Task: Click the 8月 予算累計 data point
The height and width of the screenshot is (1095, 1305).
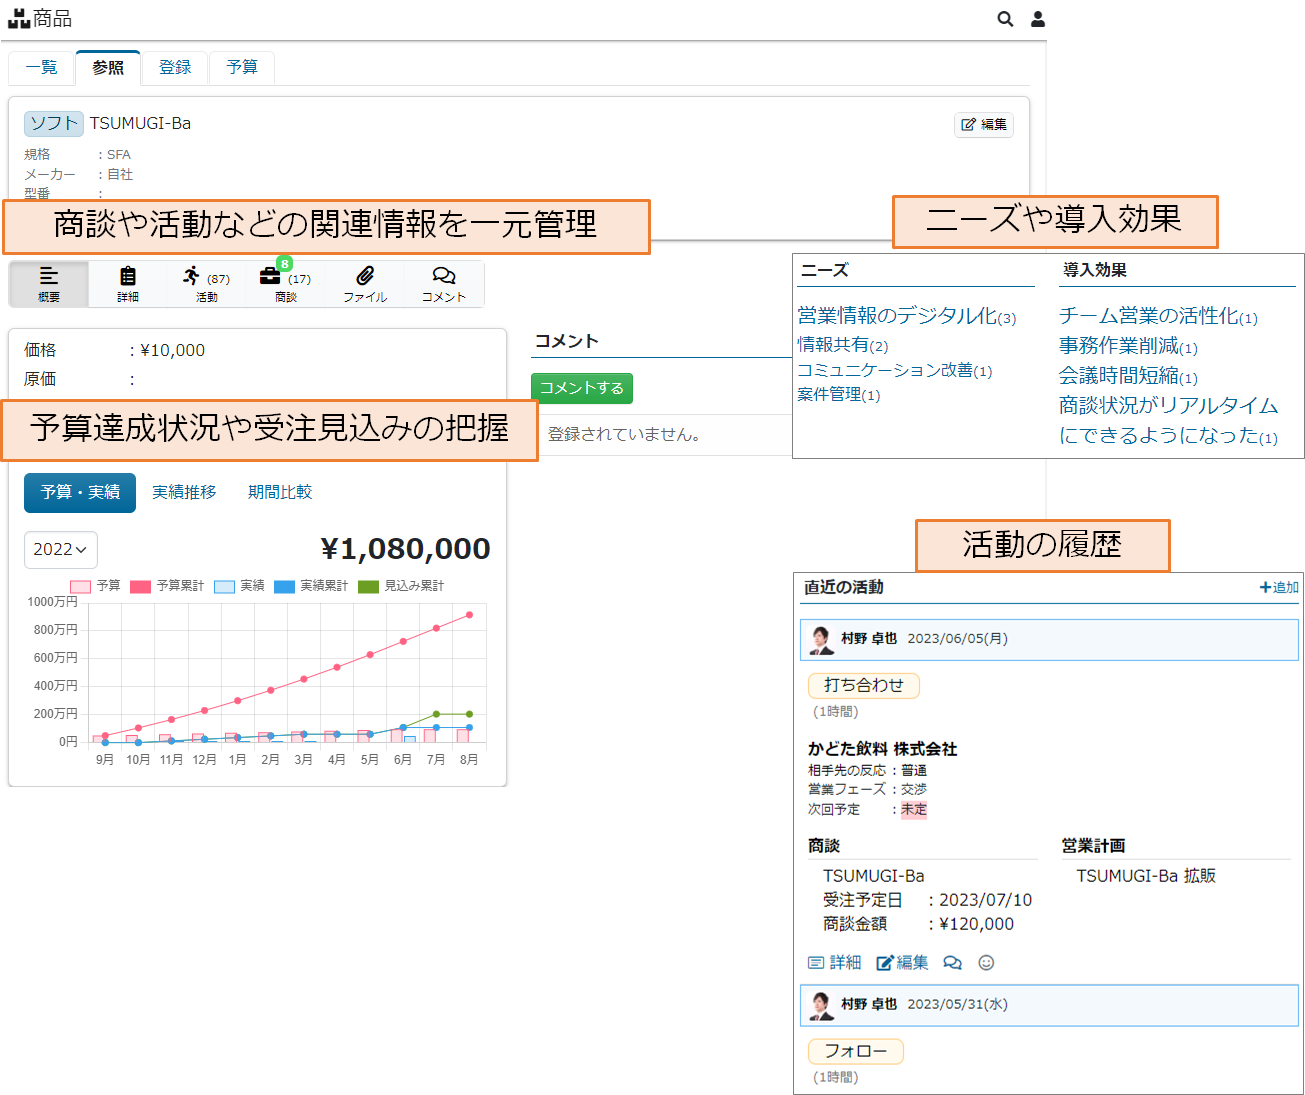Action: [x=470, y=615]
